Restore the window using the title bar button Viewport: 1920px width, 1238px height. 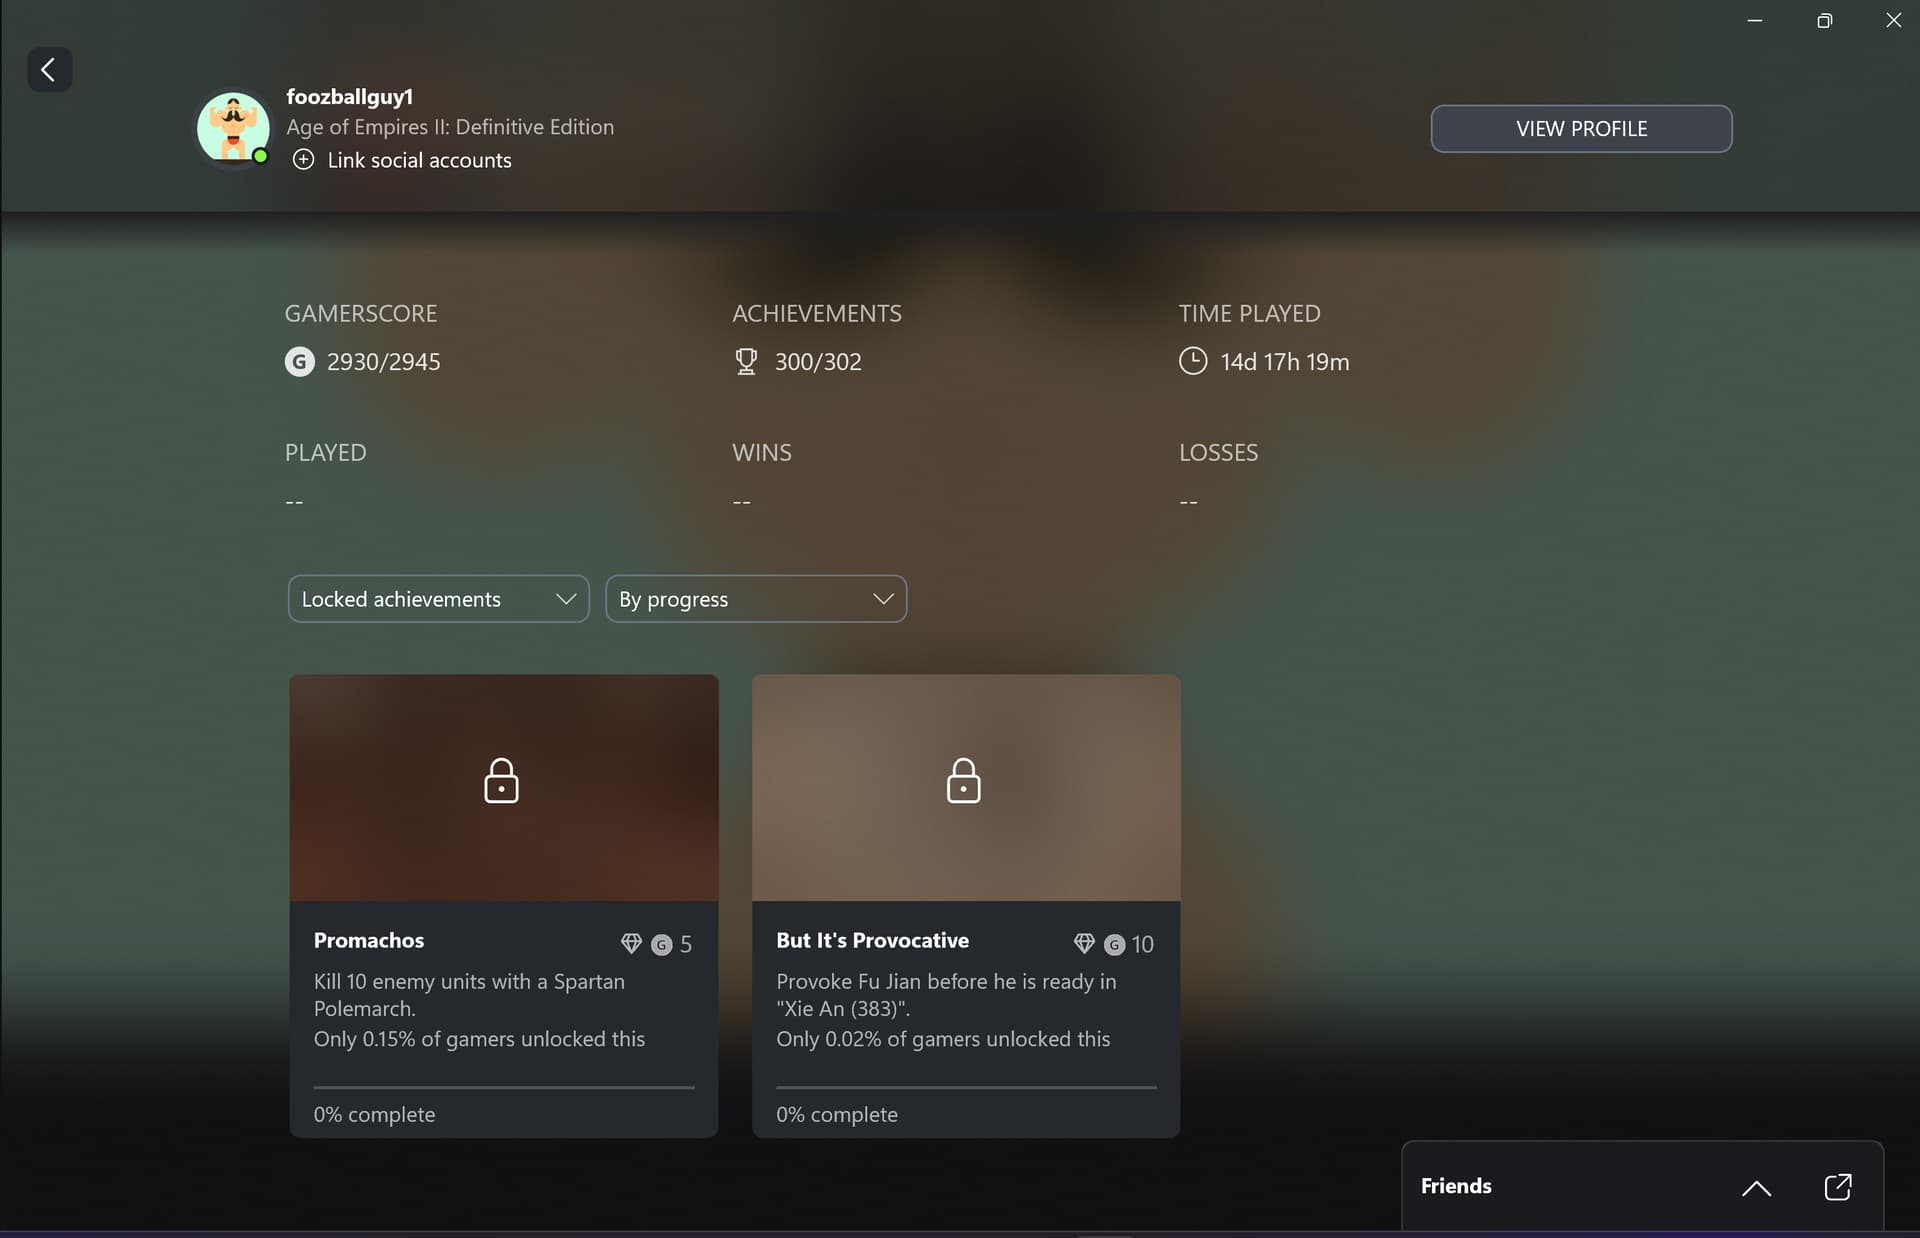click(1824, 21)
